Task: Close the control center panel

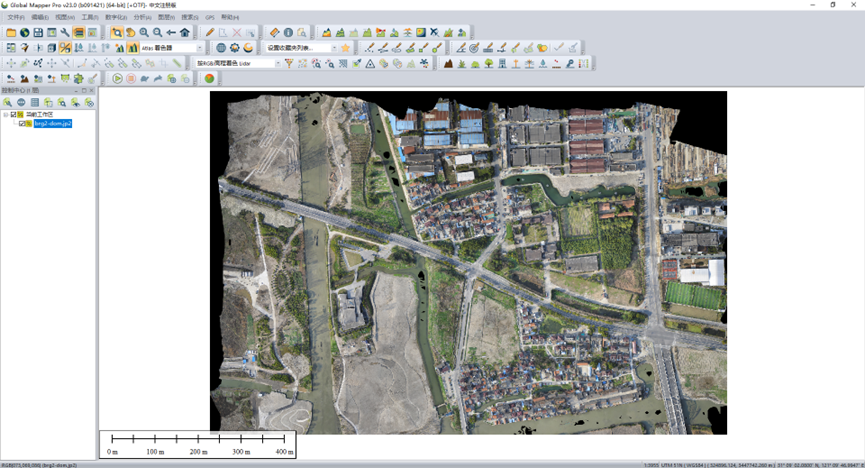Action: coord(92,91)
